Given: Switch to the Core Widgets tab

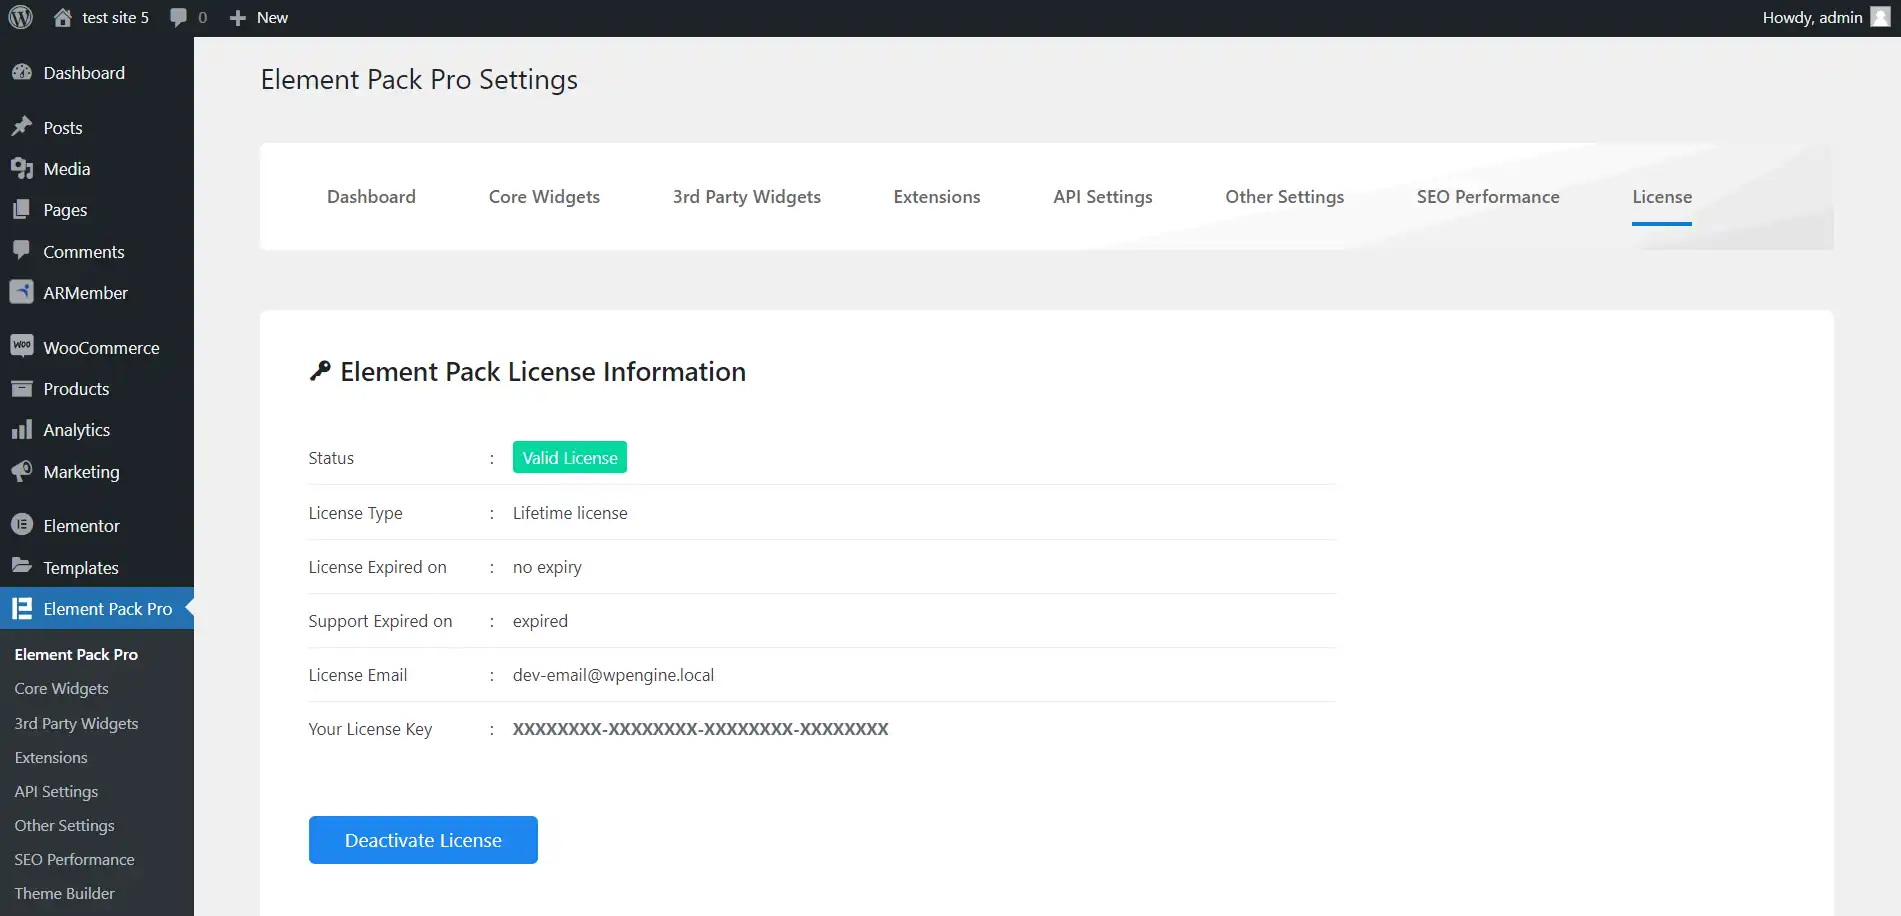Looking at the screenshot, I should point(544,197).
